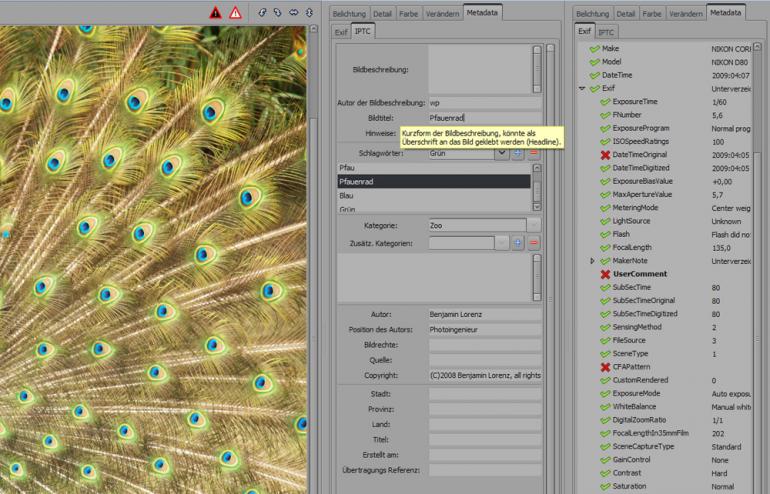
Task: Toggle the green check beside Make
Action: click(x=594, y=49)
